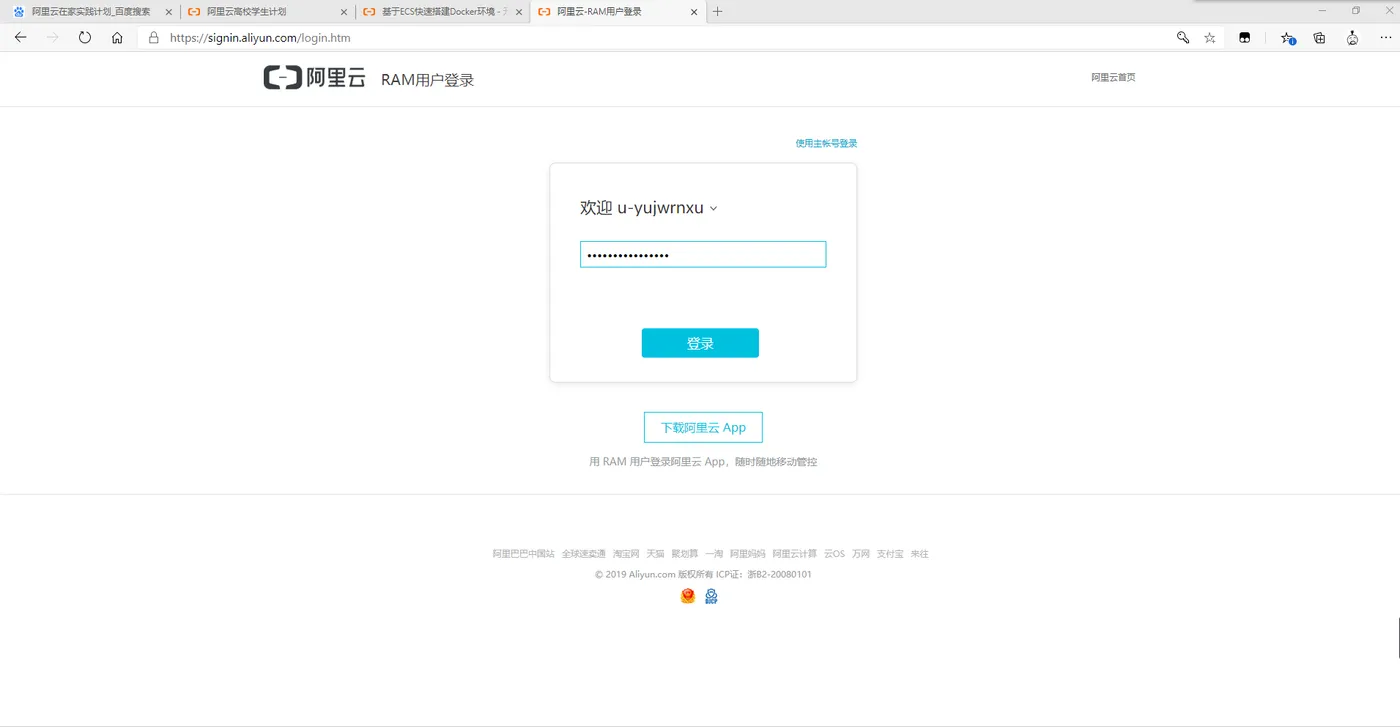The image size is (1400, 727).
Task: Go to 阿里云首页 link
Action: [x=1113, y=77]
